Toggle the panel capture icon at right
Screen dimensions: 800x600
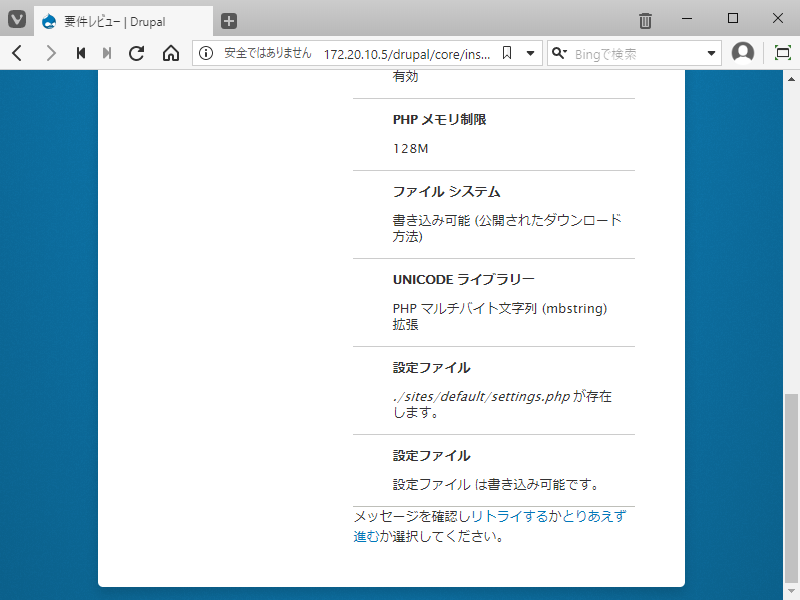point(782,53)
